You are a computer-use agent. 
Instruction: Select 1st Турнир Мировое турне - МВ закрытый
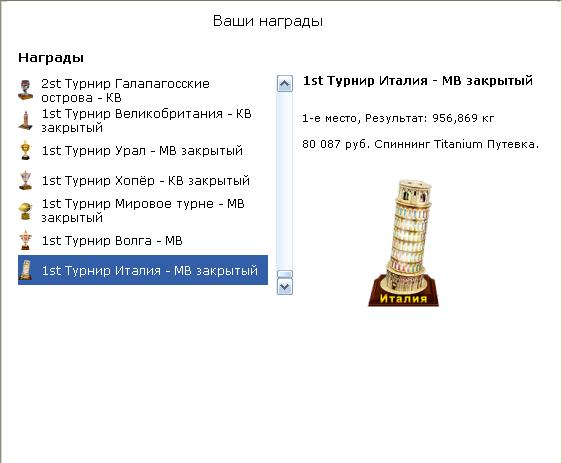[143, 211]
